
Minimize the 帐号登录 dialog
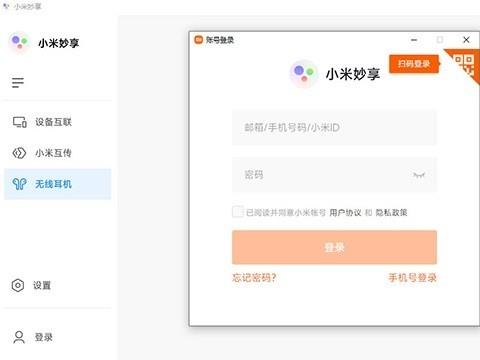coord(414,40)
